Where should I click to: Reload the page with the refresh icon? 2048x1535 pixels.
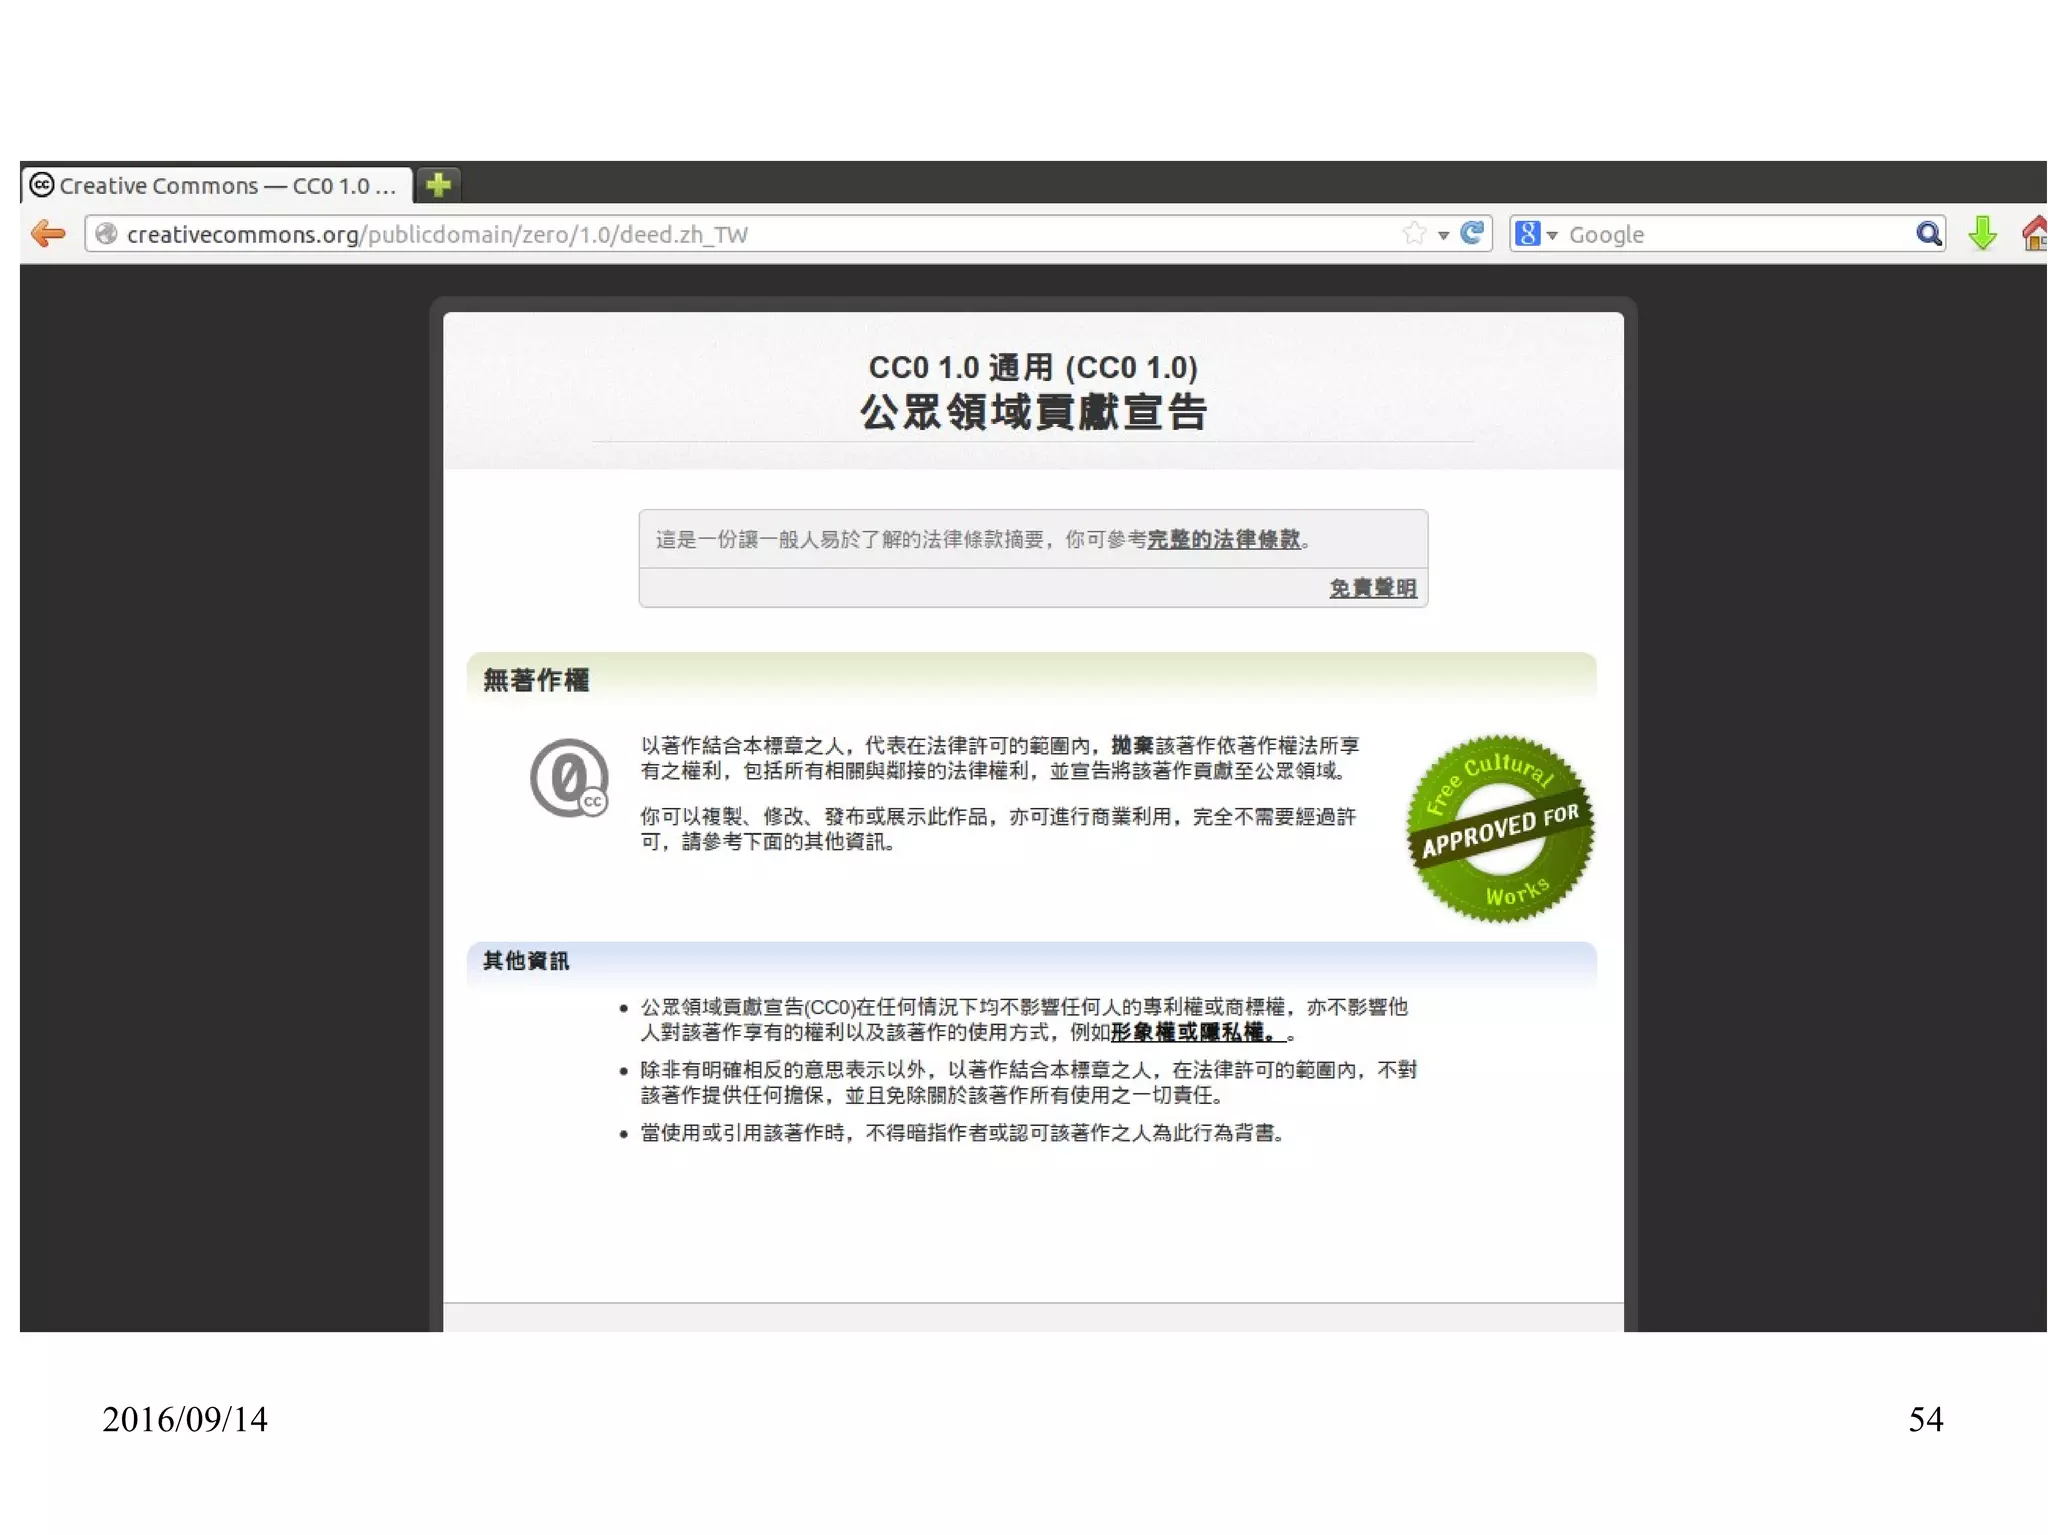[x=1472, y=234]
